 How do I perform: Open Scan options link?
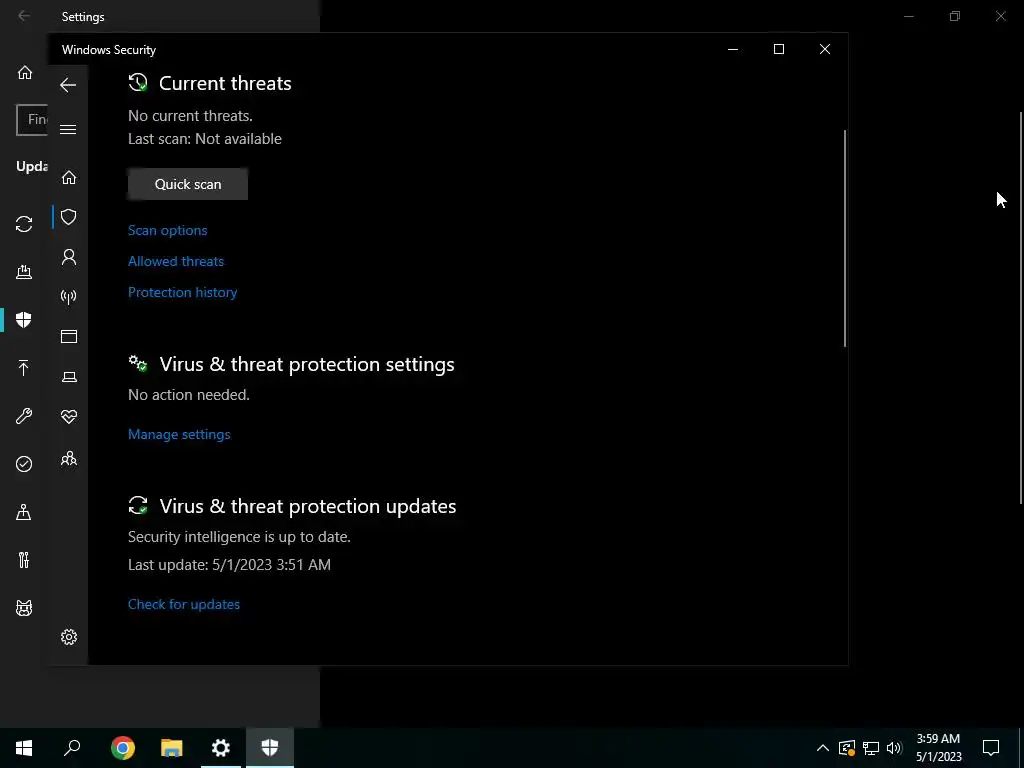[x=168, y=231]
